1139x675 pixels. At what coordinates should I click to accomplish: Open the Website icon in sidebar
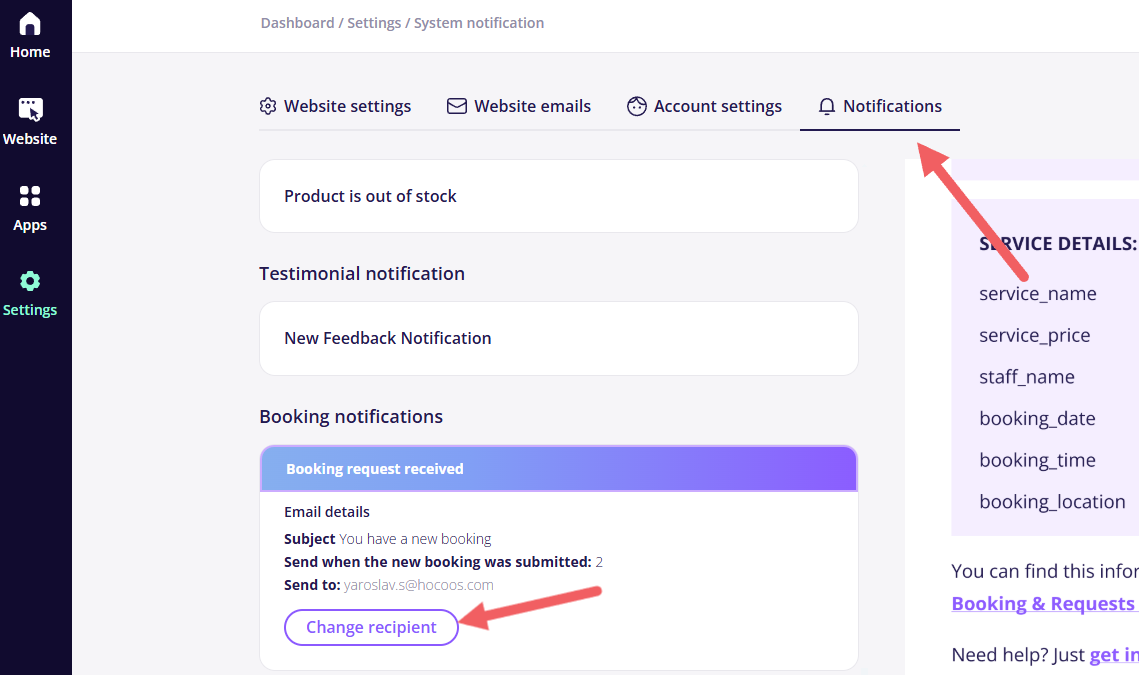(30, 110)
